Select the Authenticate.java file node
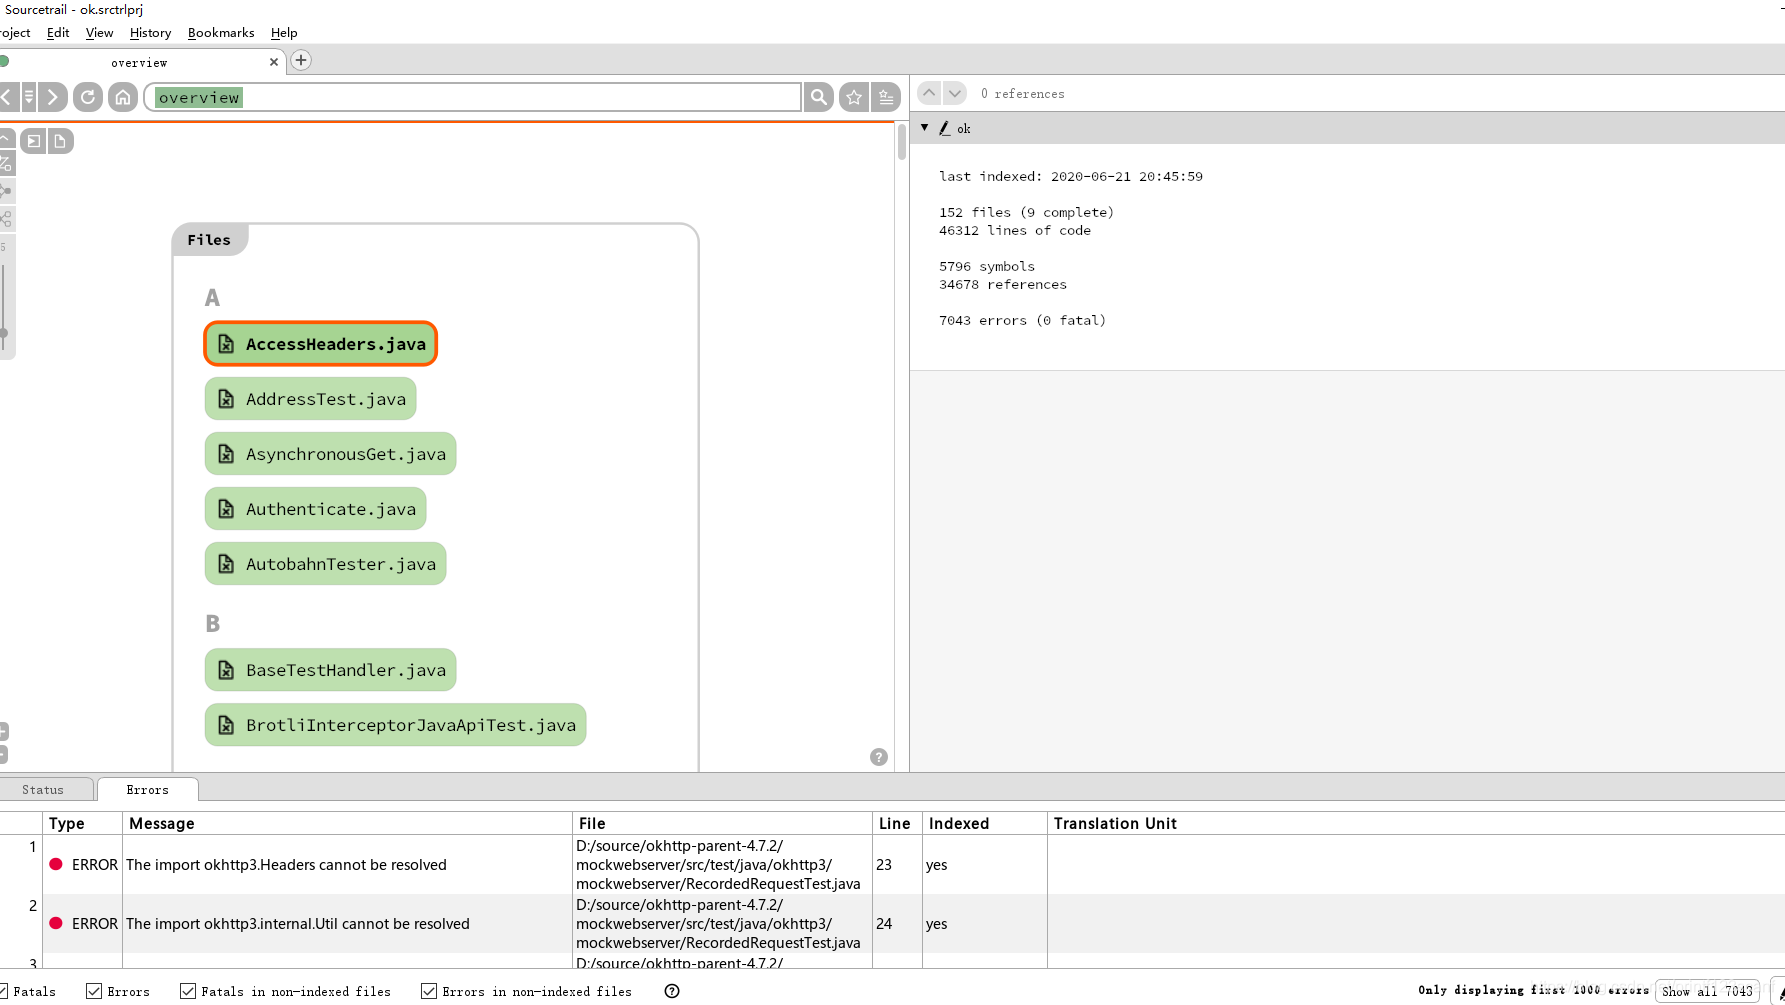 click(316, 509)
